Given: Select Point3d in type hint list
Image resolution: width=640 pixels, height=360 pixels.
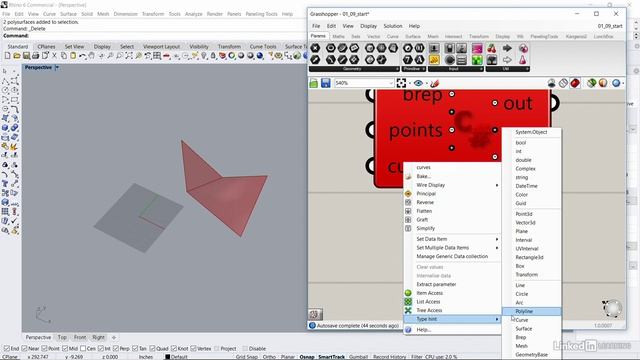Looking at the screenshot, I should coord(532,214).
